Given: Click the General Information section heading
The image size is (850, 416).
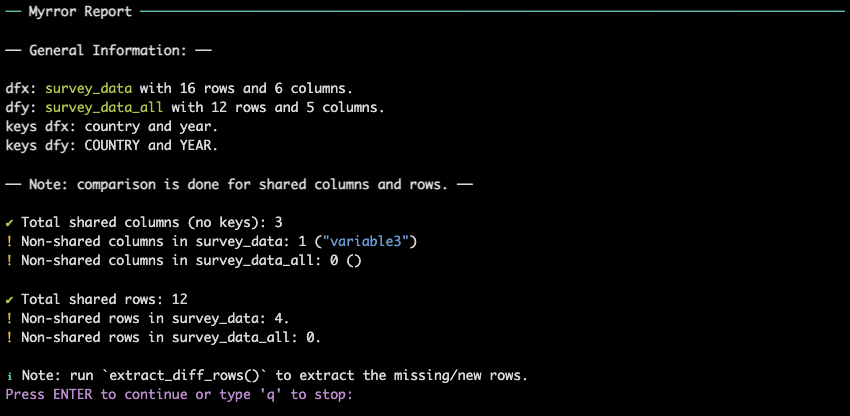Looking at the screenshot, I should pos(108,50).
